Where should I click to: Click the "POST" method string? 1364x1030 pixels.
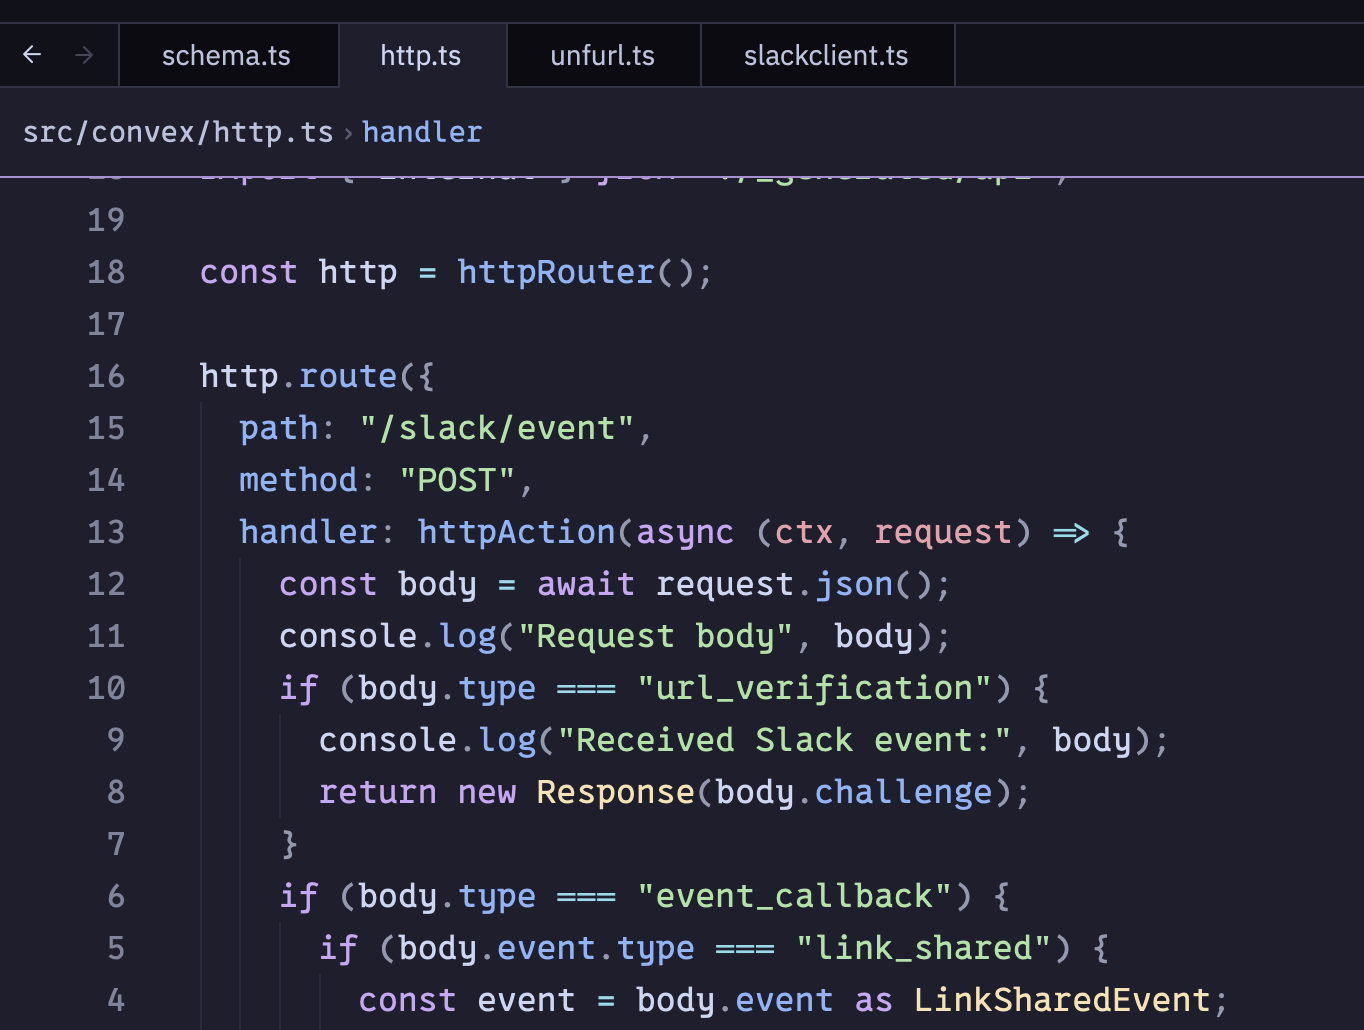coord(457,480)
